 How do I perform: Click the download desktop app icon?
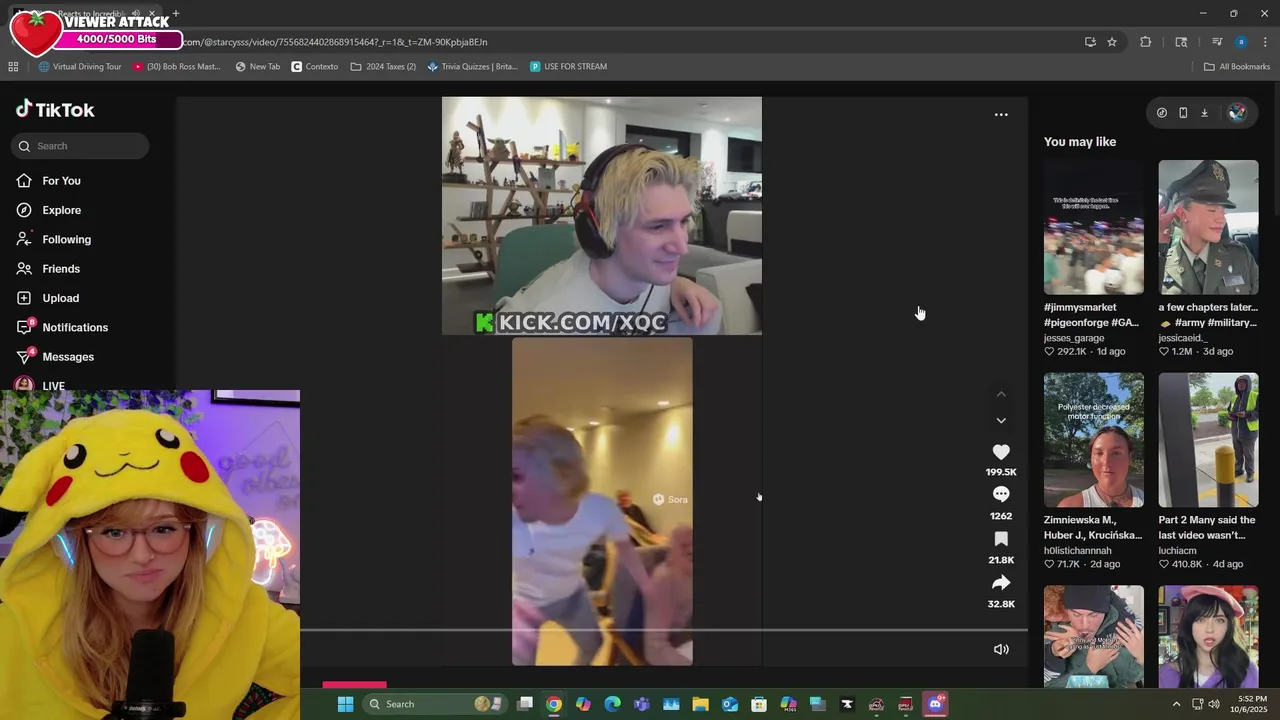click(1204, 113)
